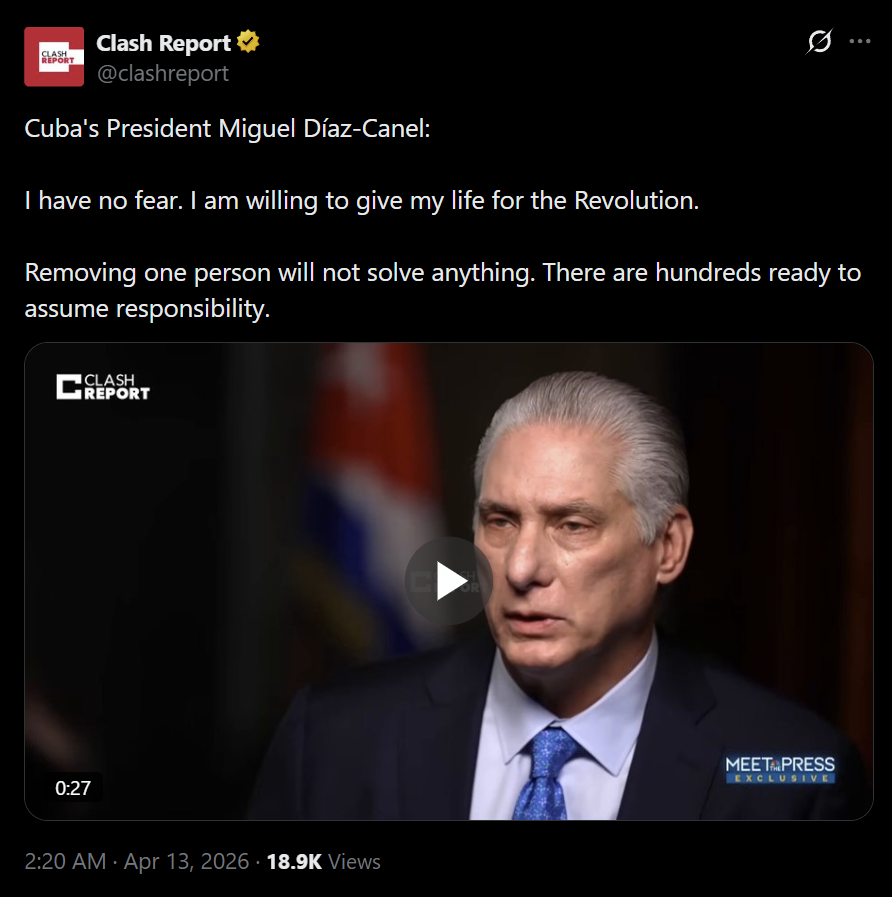The height and width of the screenshot is (897, 892).
Task: Click the line naming Miguel Díaz-Canel
Action: click(x=227, y=128)
